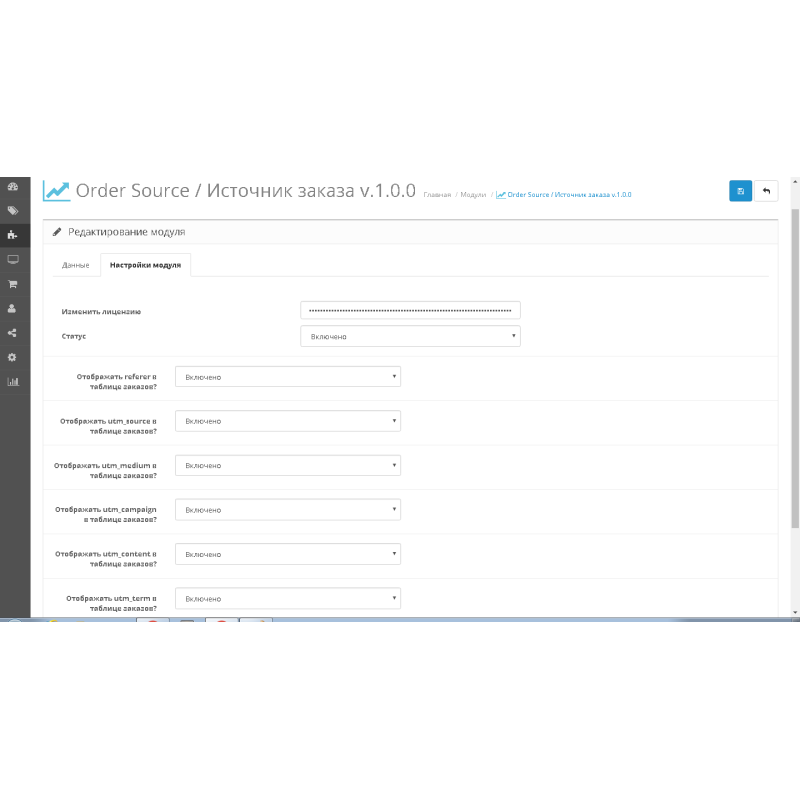Open the utm_campaign display dropdown
Screen dimensions: 800x800
(288, 510)
